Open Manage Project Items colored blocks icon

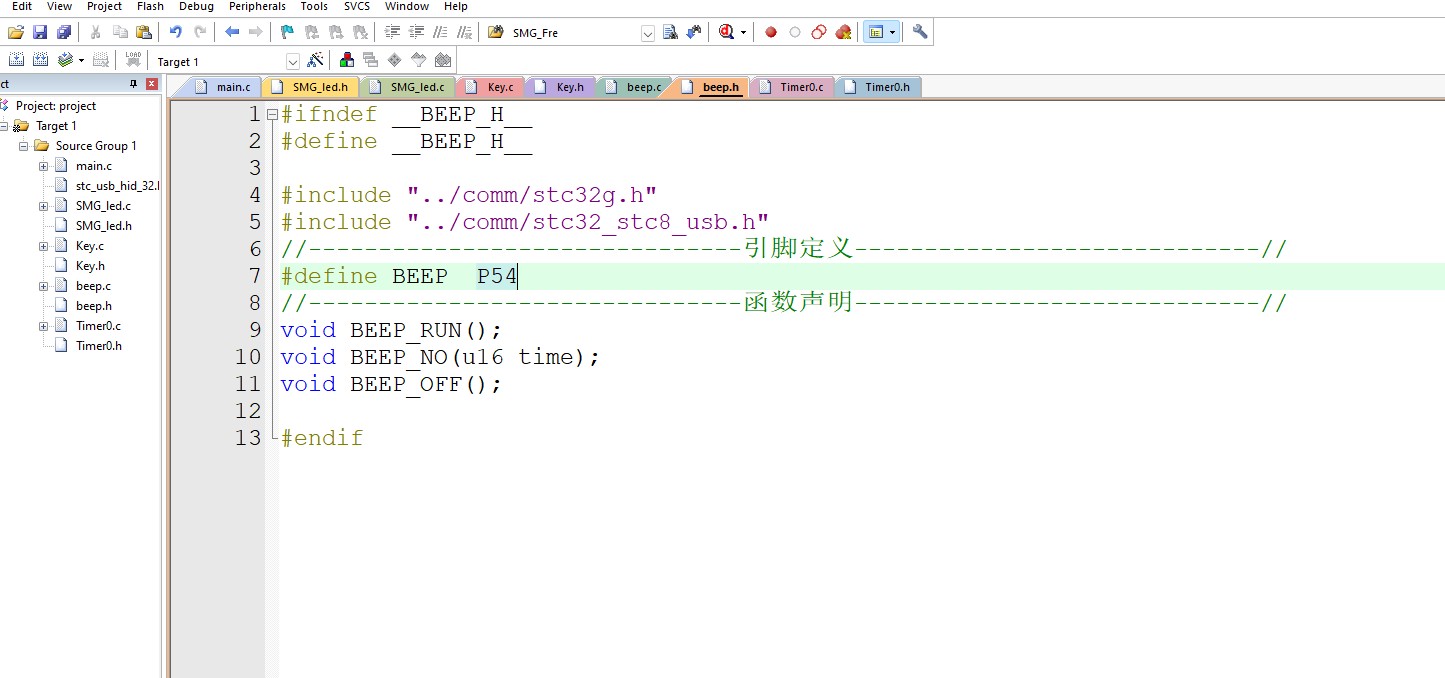(347, 60)
